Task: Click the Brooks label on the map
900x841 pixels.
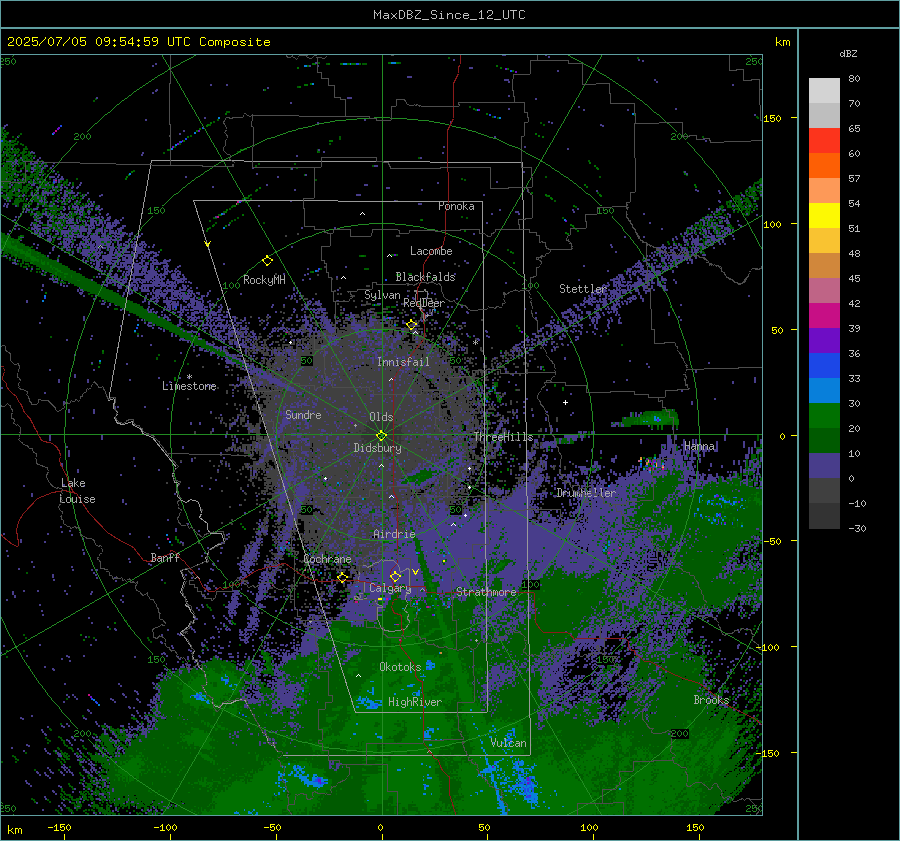Action: click(x=711, y=700)
